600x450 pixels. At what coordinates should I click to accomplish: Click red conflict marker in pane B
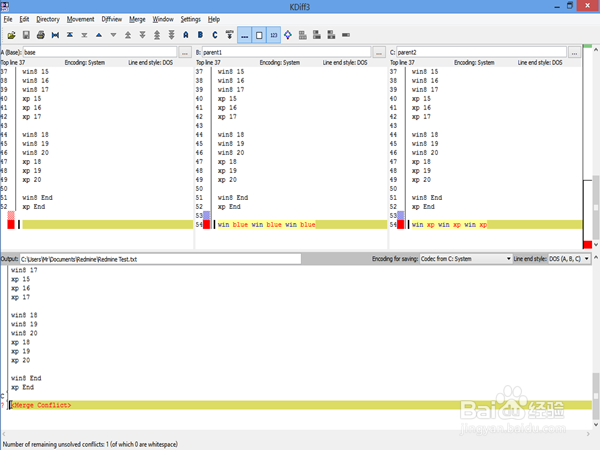point(207,225)
